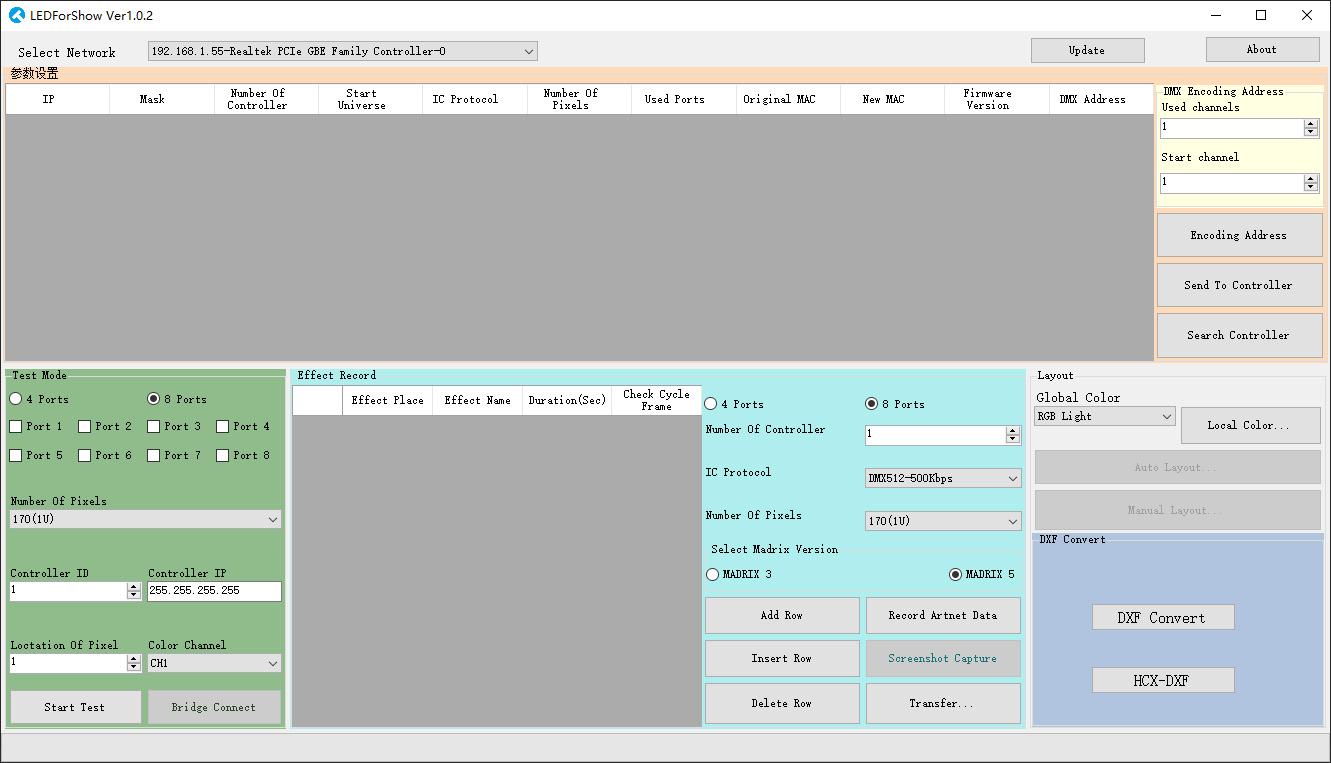Click Record Artnet Data button

pos(943,615)
